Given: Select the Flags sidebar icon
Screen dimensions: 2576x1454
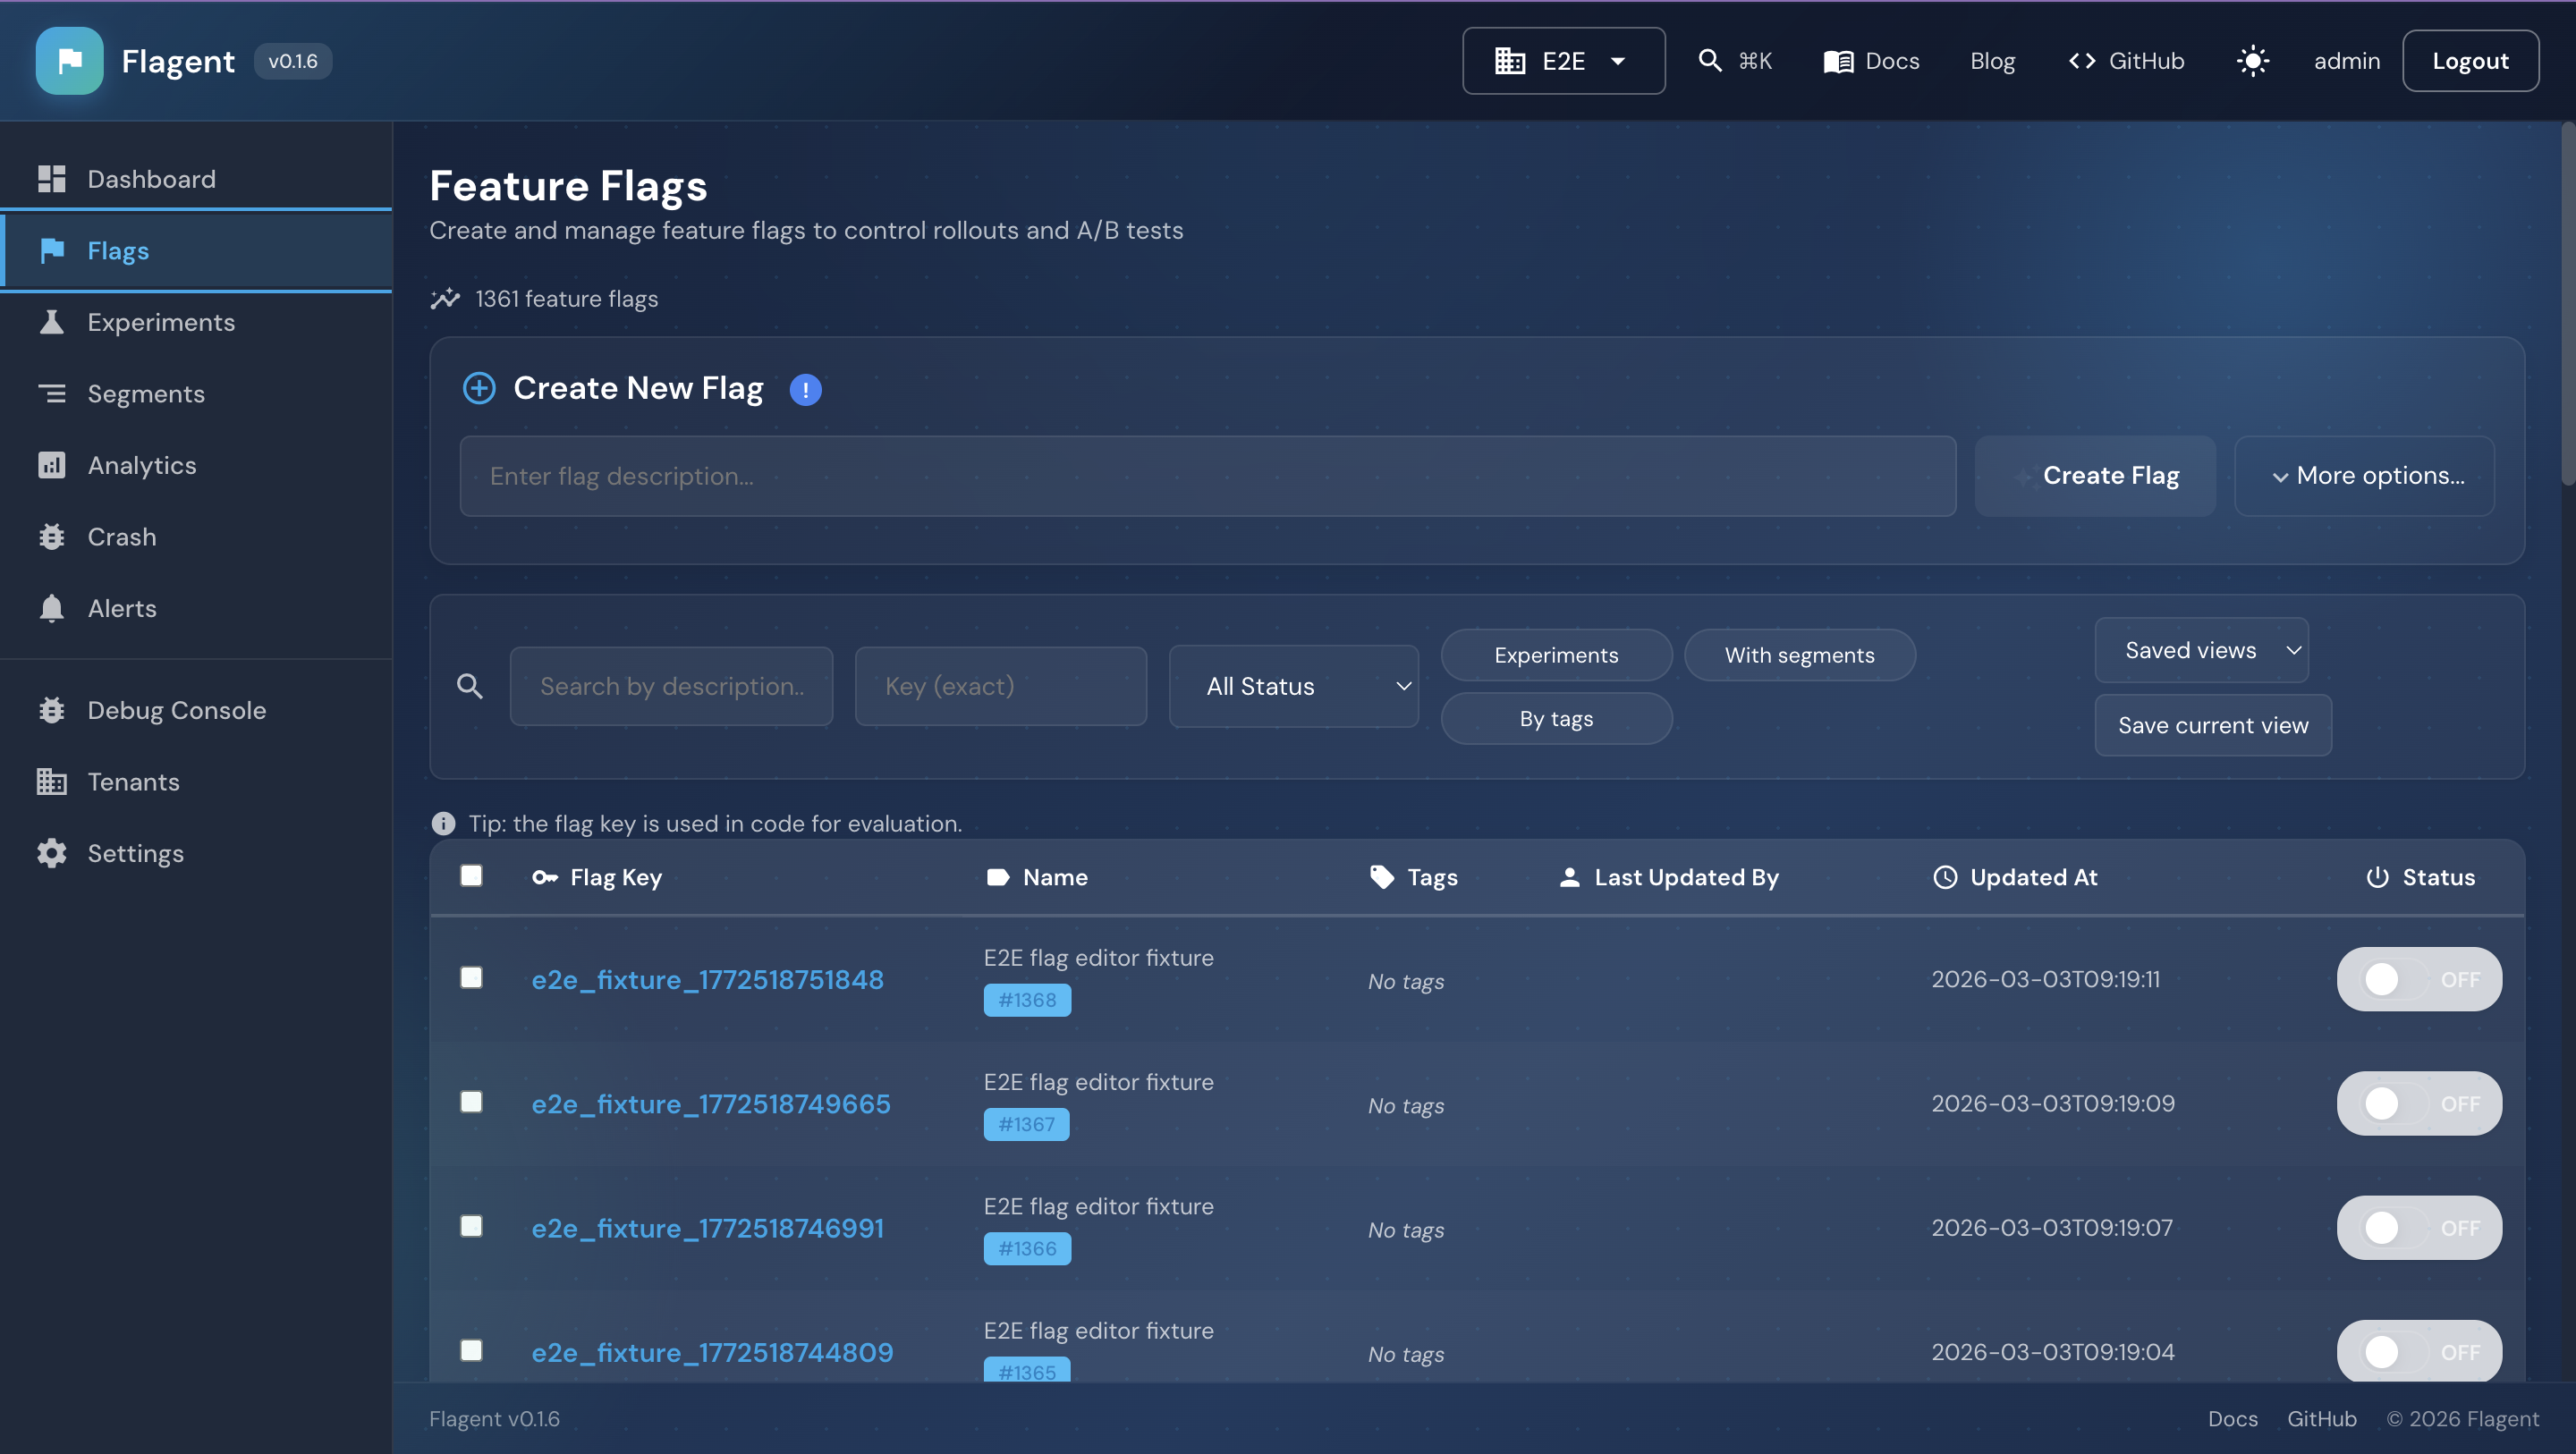Looking at the screenshot, I should click(52, 250).
